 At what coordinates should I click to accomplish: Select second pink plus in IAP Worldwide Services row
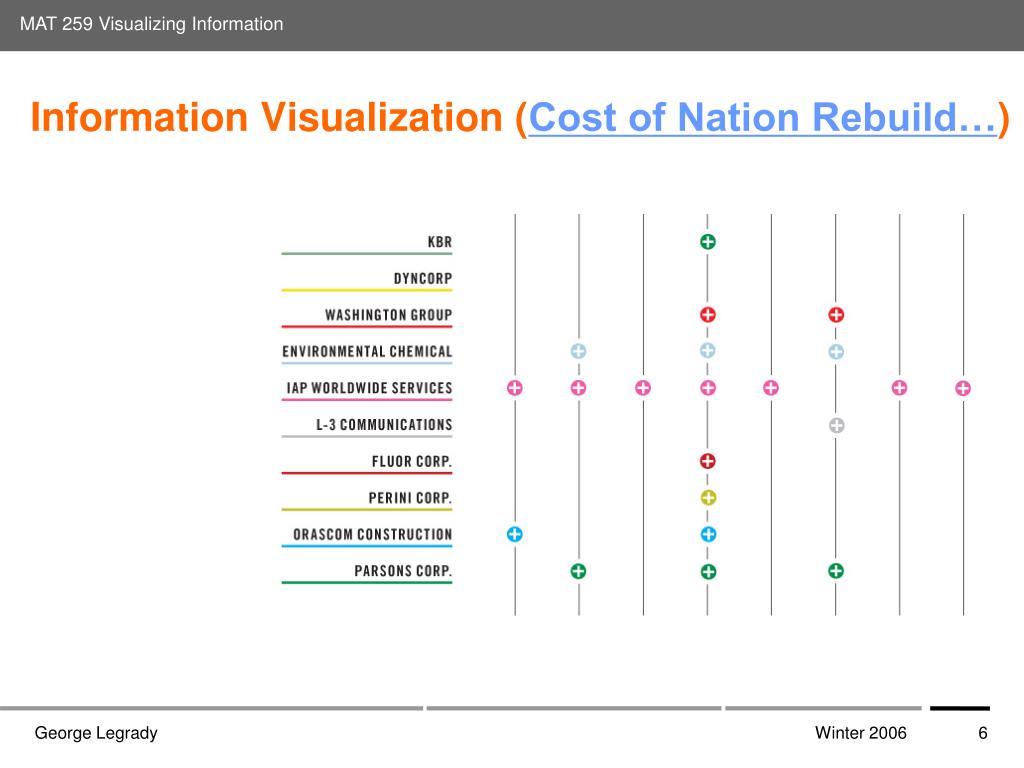pyautogui.click(x=578, y=388)
